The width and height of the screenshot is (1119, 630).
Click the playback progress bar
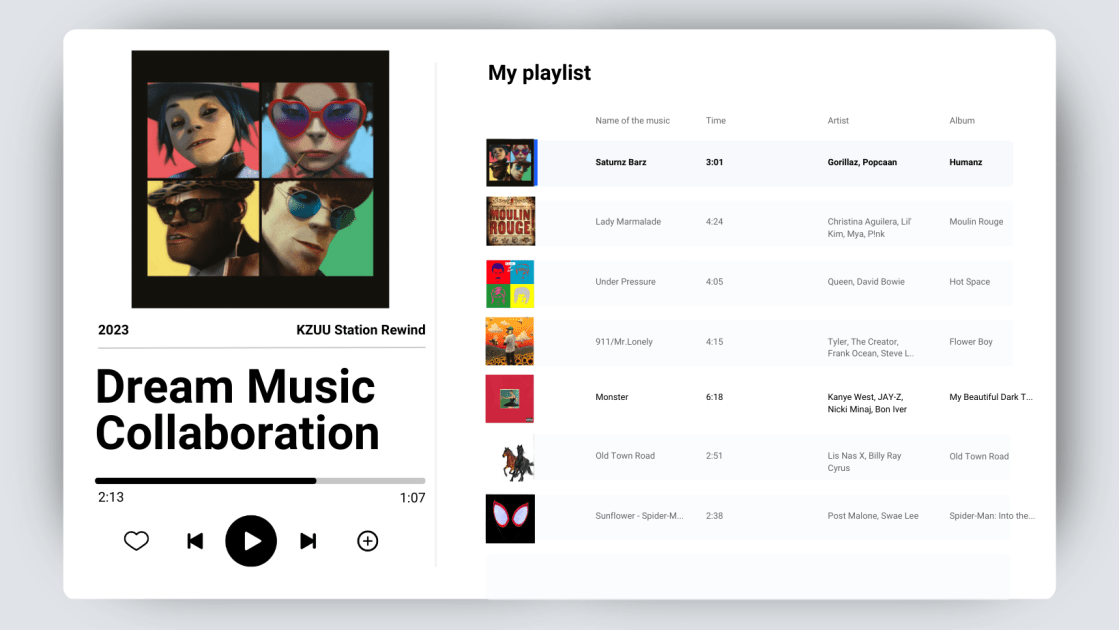pyautogui.click(x=260, y=481)
